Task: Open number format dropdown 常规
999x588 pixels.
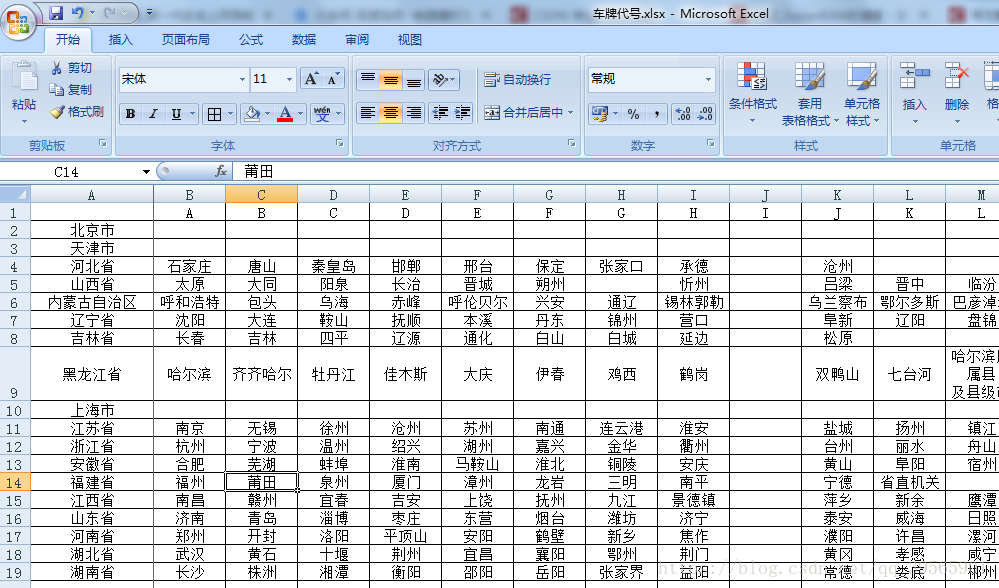Action: pyautogui.click(x=708, y=79)
